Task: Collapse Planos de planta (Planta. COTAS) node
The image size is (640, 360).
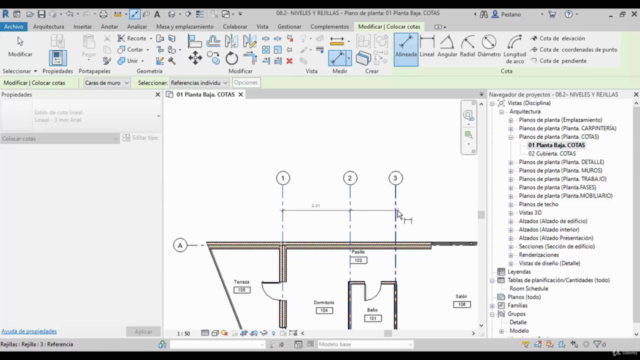Action: (511, 137)
